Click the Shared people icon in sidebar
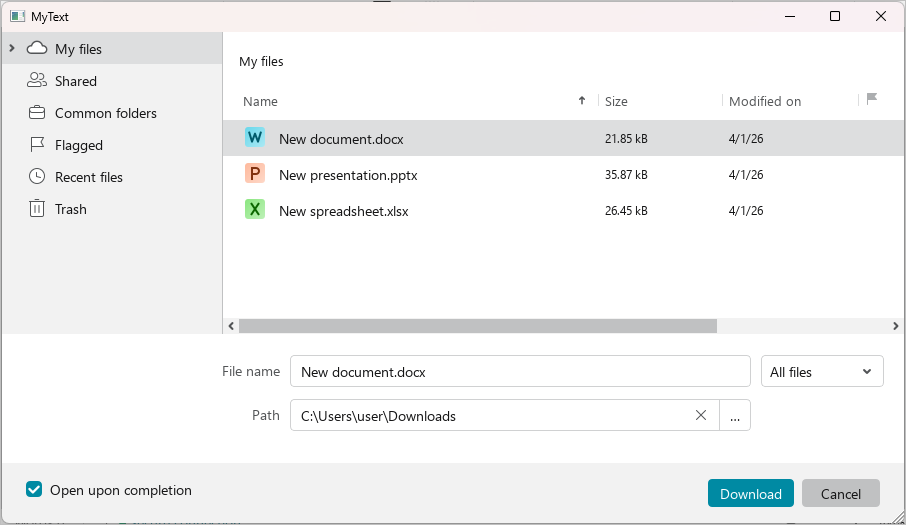906x525 pixels. (x=37, y=80)
